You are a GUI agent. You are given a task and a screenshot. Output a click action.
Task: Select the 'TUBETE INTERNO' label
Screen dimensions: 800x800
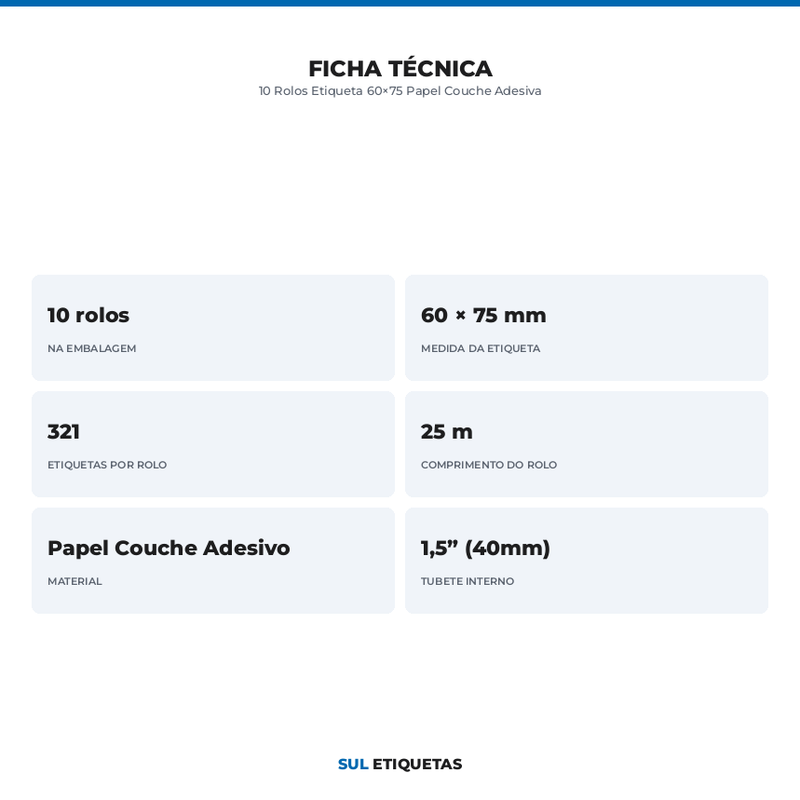[467, 581]
